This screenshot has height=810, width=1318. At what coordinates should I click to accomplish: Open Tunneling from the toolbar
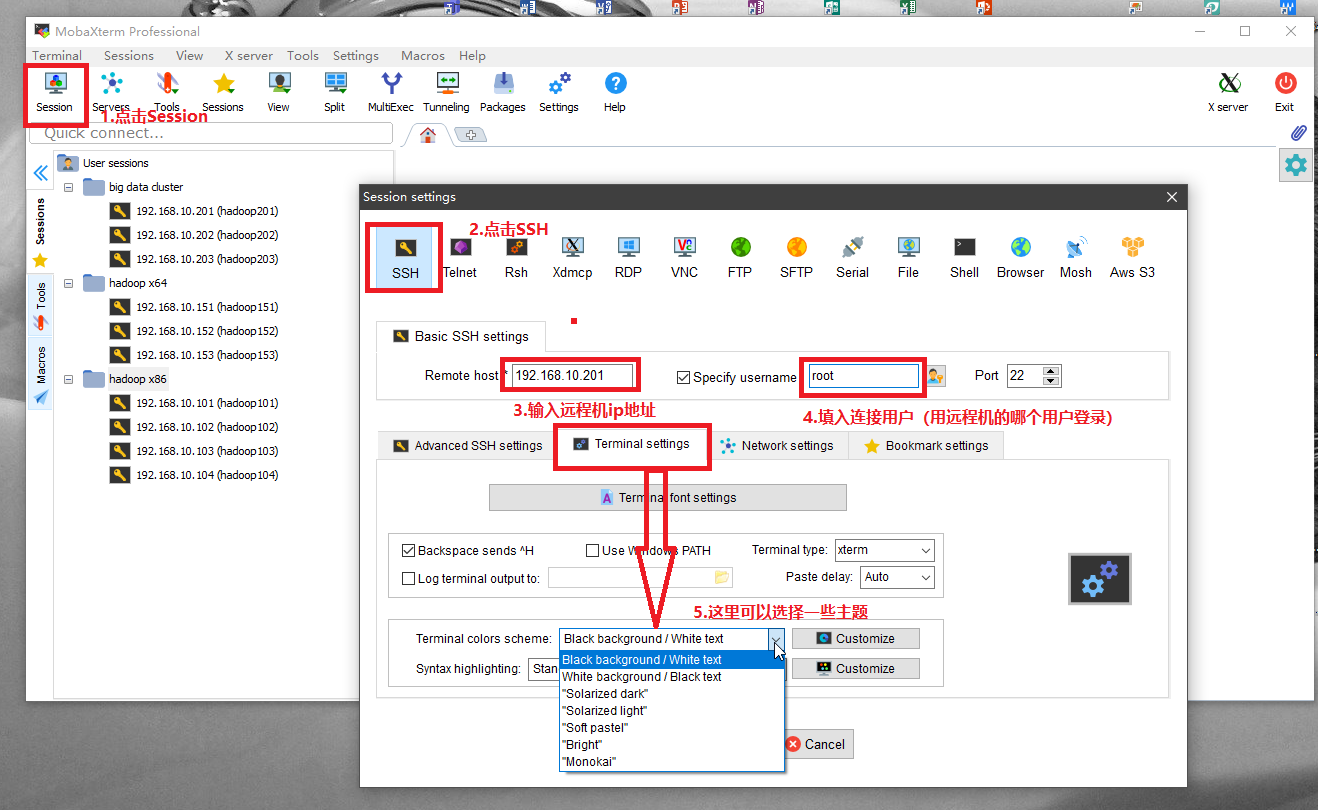(447, 92)
